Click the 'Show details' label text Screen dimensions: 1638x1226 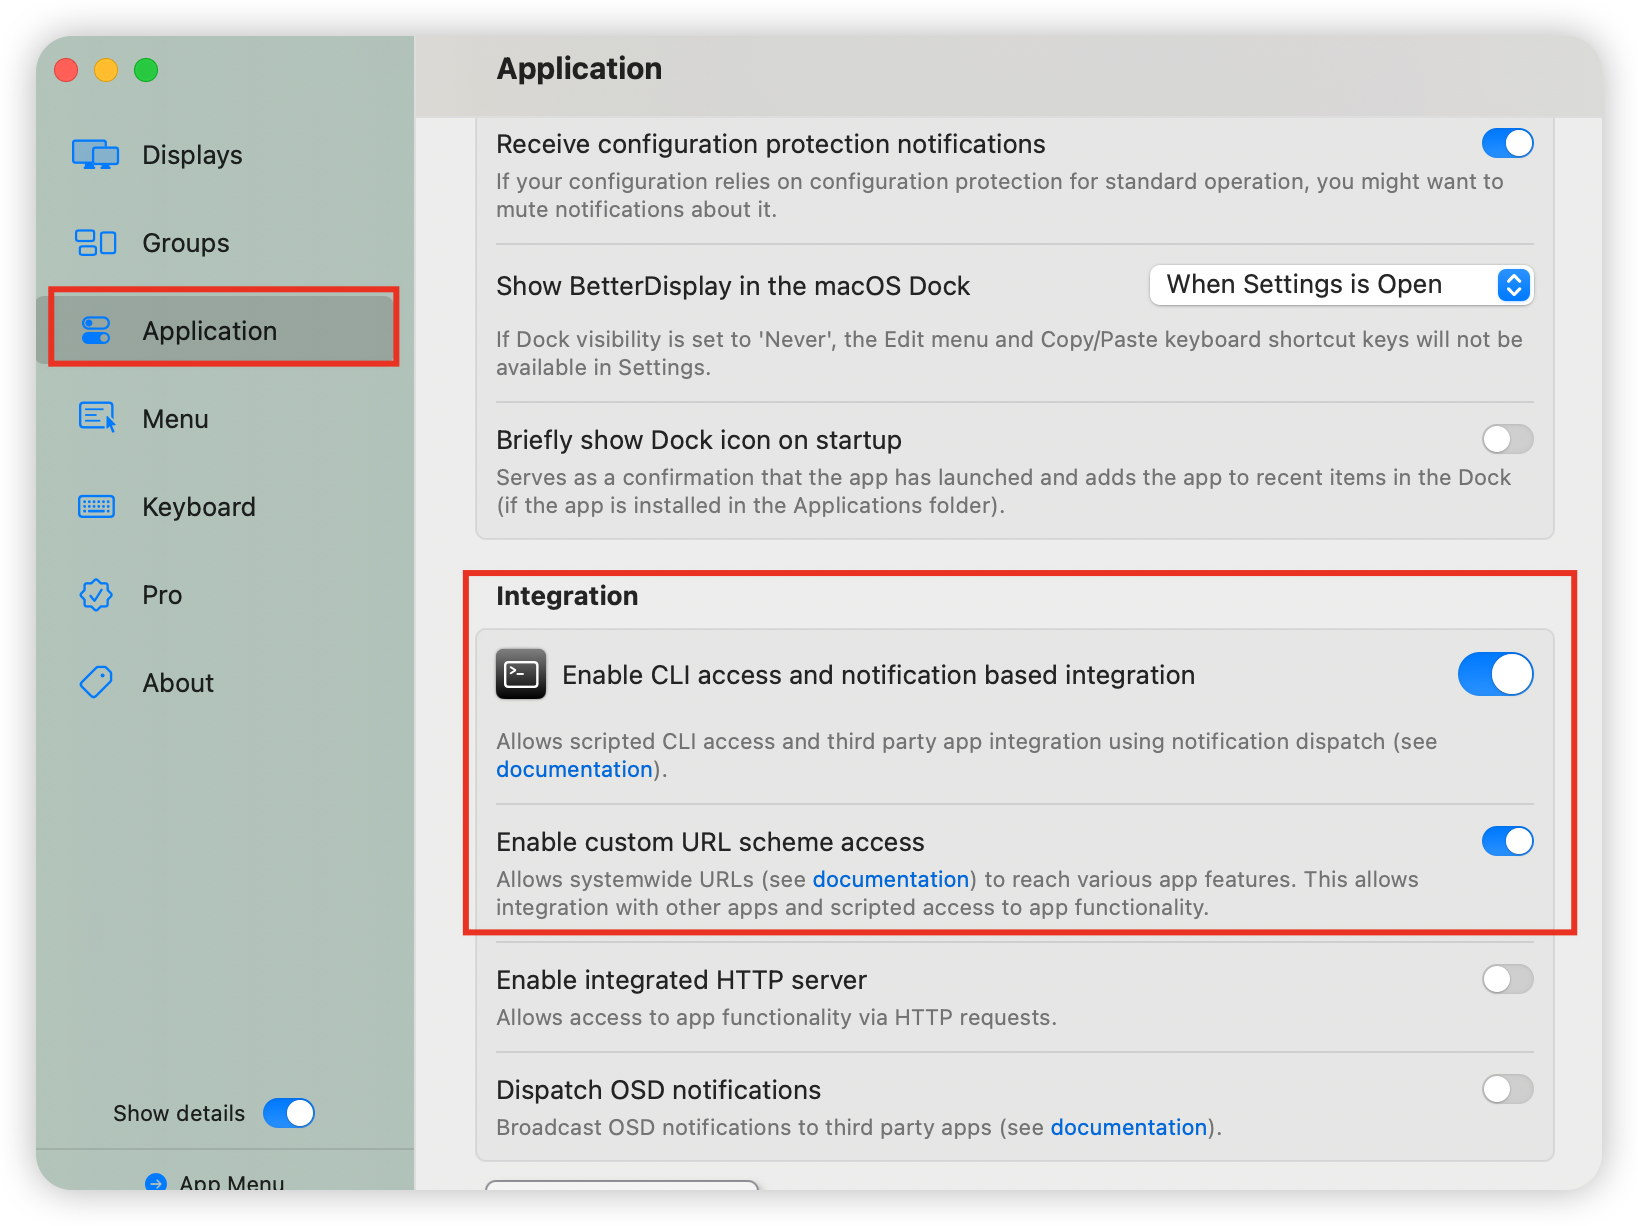(179, 1113)
